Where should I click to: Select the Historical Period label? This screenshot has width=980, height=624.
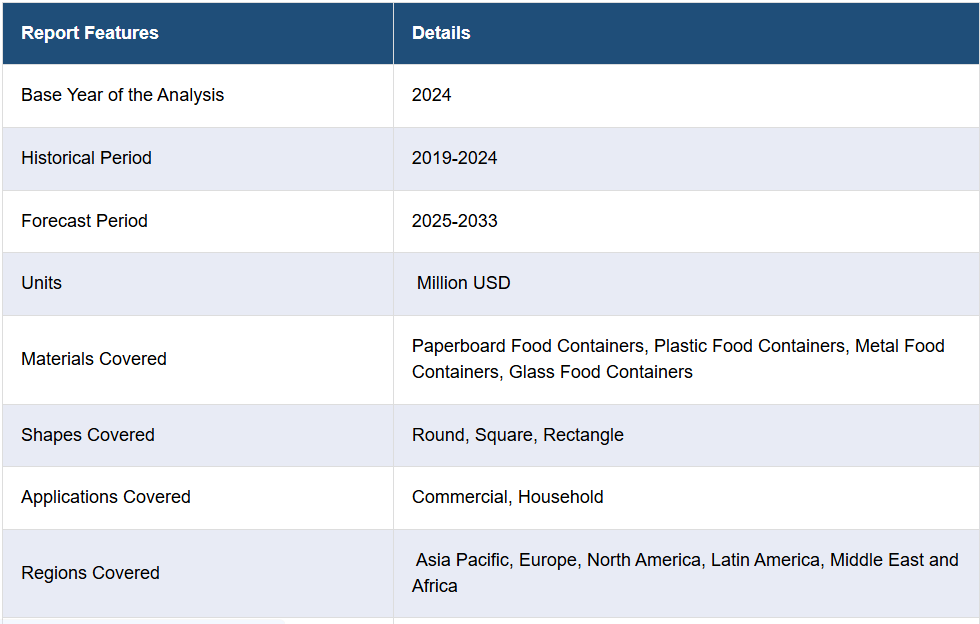(x=86, y=158)
